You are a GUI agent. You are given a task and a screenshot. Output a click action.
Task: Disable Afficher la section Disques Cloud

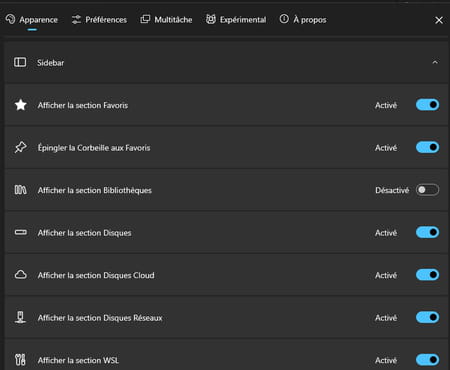click(427, 275)
